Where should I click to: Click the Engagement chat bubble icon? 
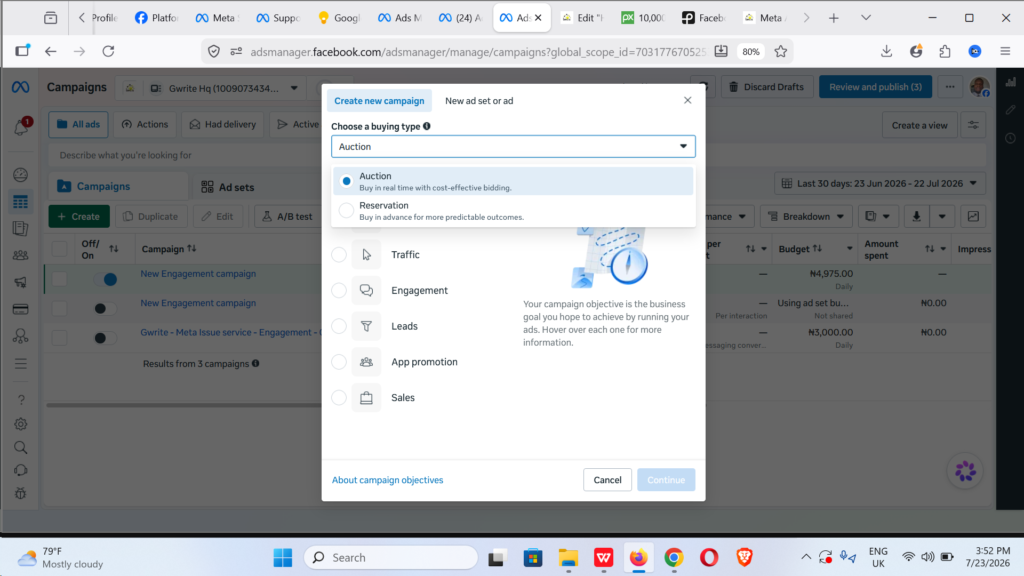pos(366,291)
